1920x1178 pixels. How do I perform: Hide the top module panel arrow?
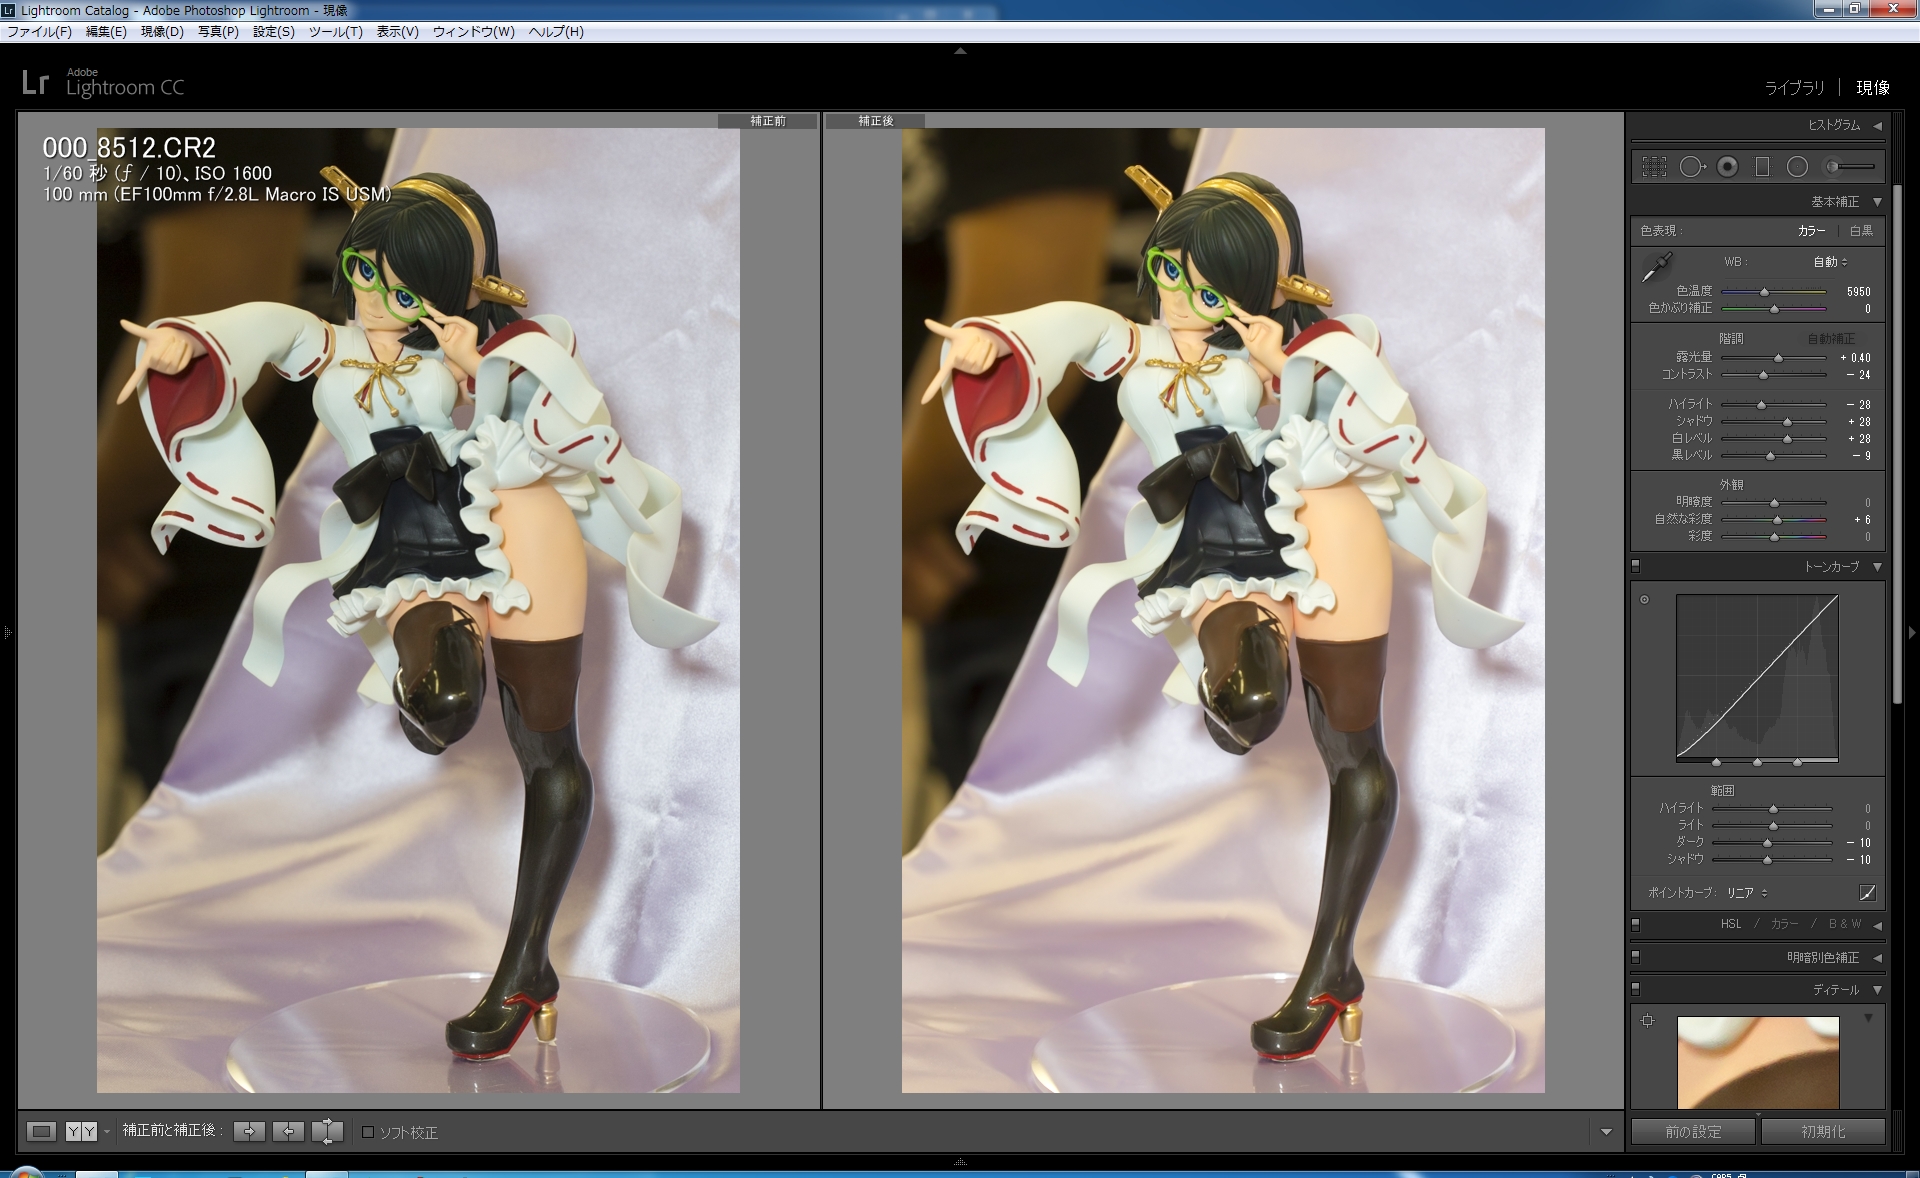(960, 51)
